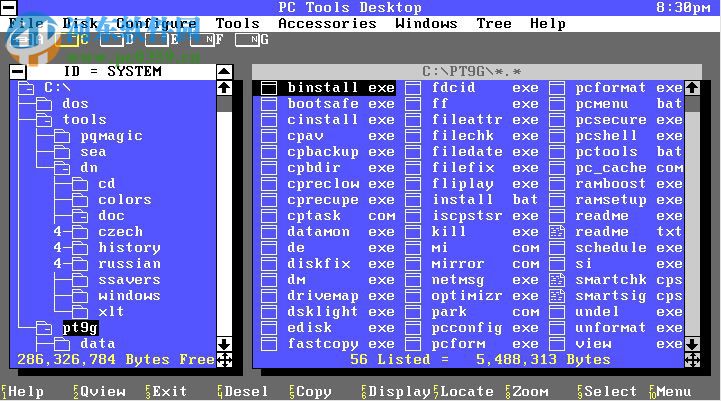Click file list scroll down arrow
The height and width of the screenshot is (401, 721).
coord(692,344)
